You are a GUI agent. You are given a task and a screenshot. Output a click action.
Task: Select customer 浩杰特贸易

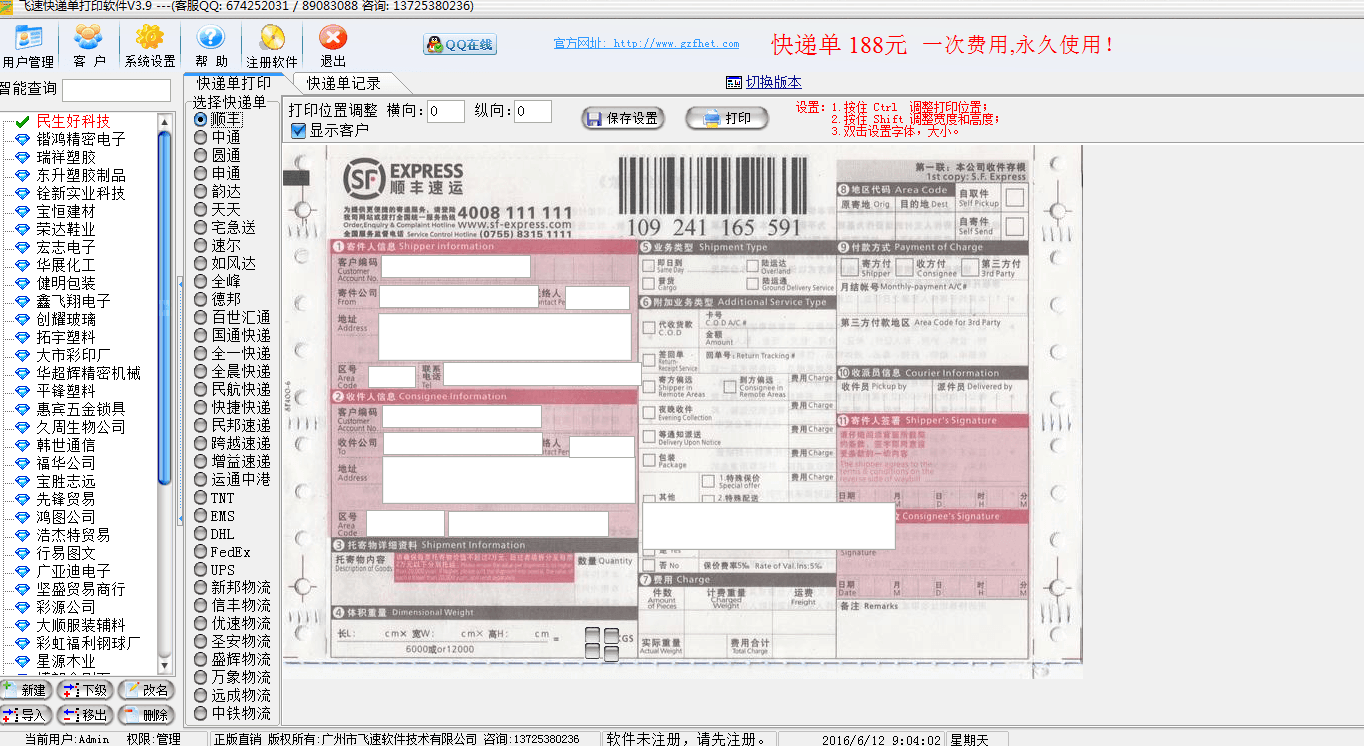[x=73, y=535]
